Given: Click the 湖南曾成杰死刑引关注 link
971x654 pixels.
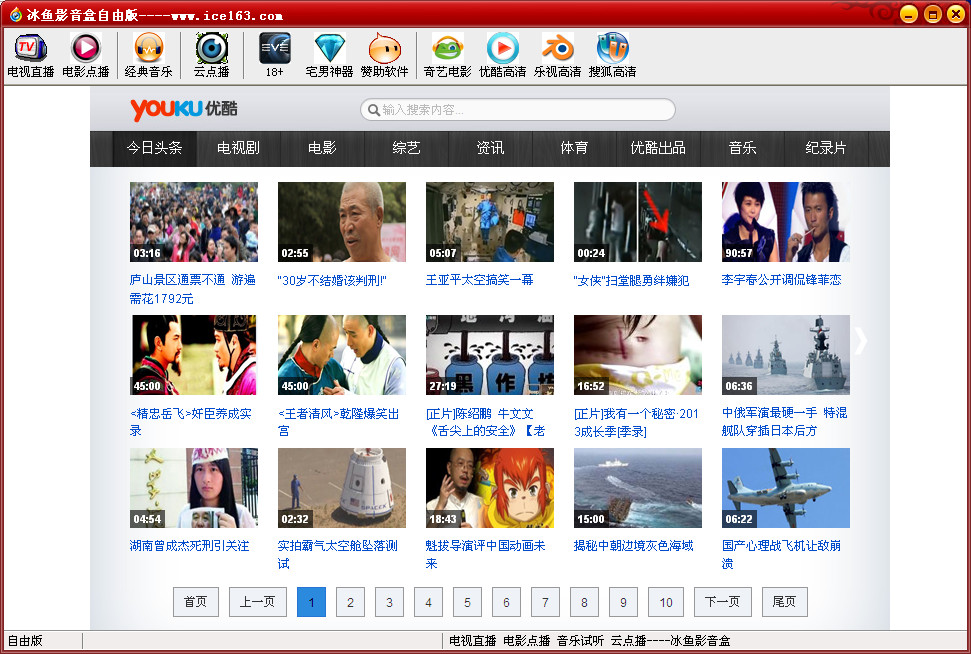Looking at the screenshot, I should click(189, 546).
